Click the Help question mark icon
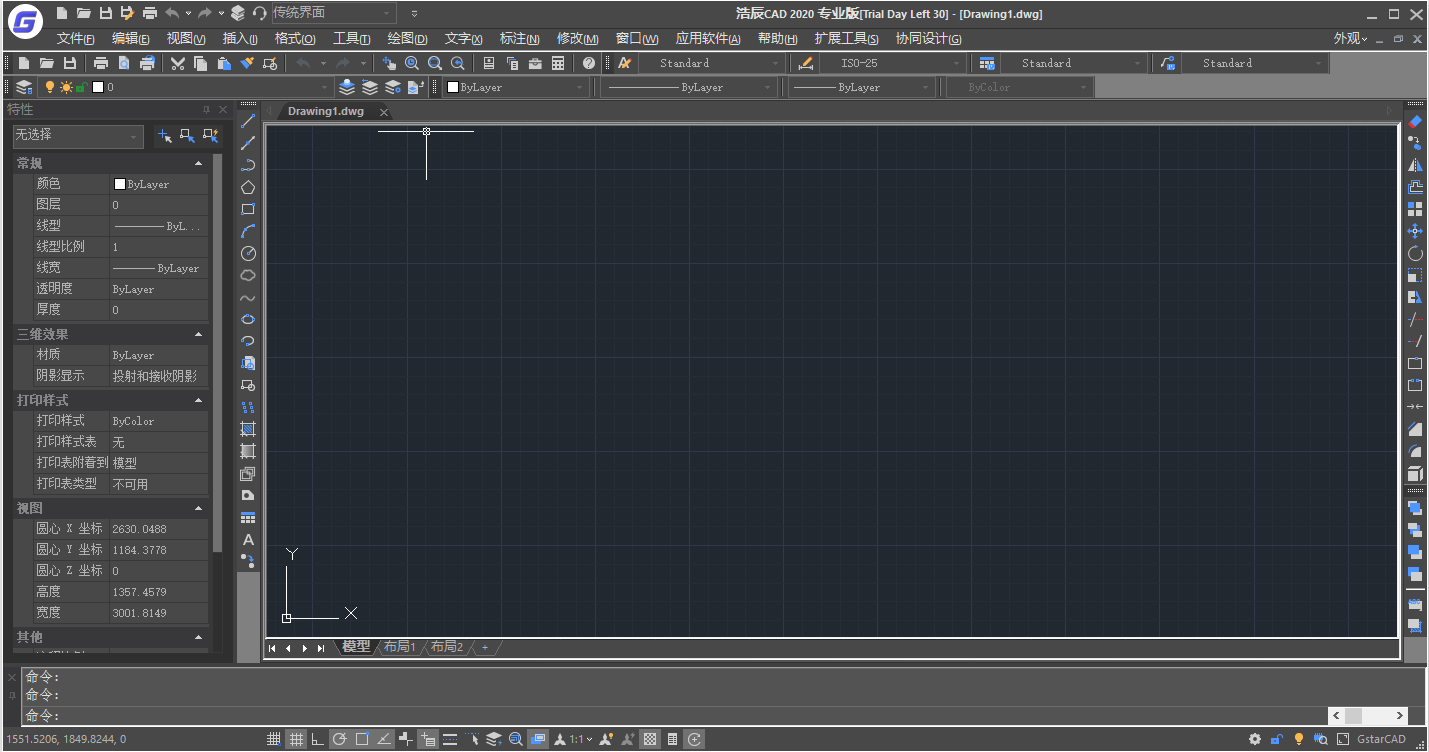This screenshot has height=752, width=1429. (x=589, y=63)
